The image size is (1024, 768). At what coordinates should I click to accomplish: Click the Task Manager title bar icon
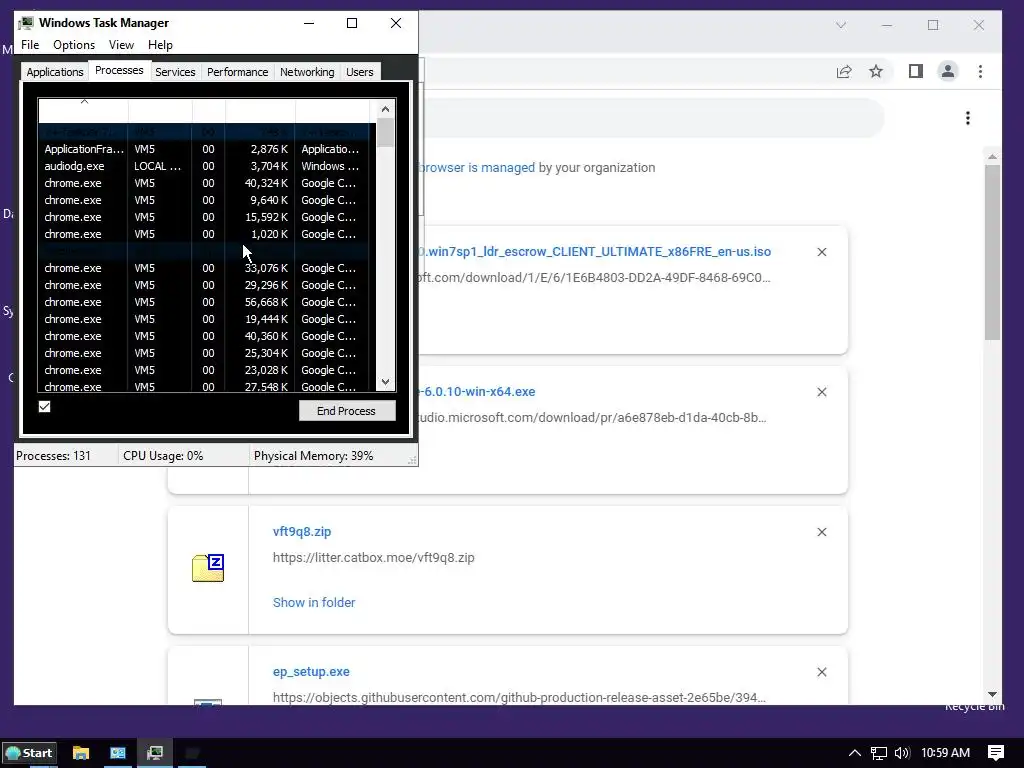(26, 23)
